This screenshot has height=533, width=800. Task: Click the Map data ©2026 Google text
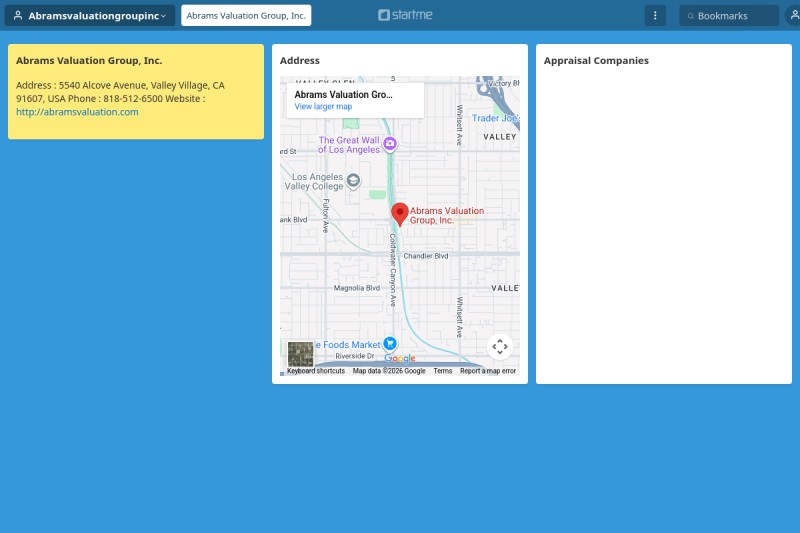pos(389,371)
